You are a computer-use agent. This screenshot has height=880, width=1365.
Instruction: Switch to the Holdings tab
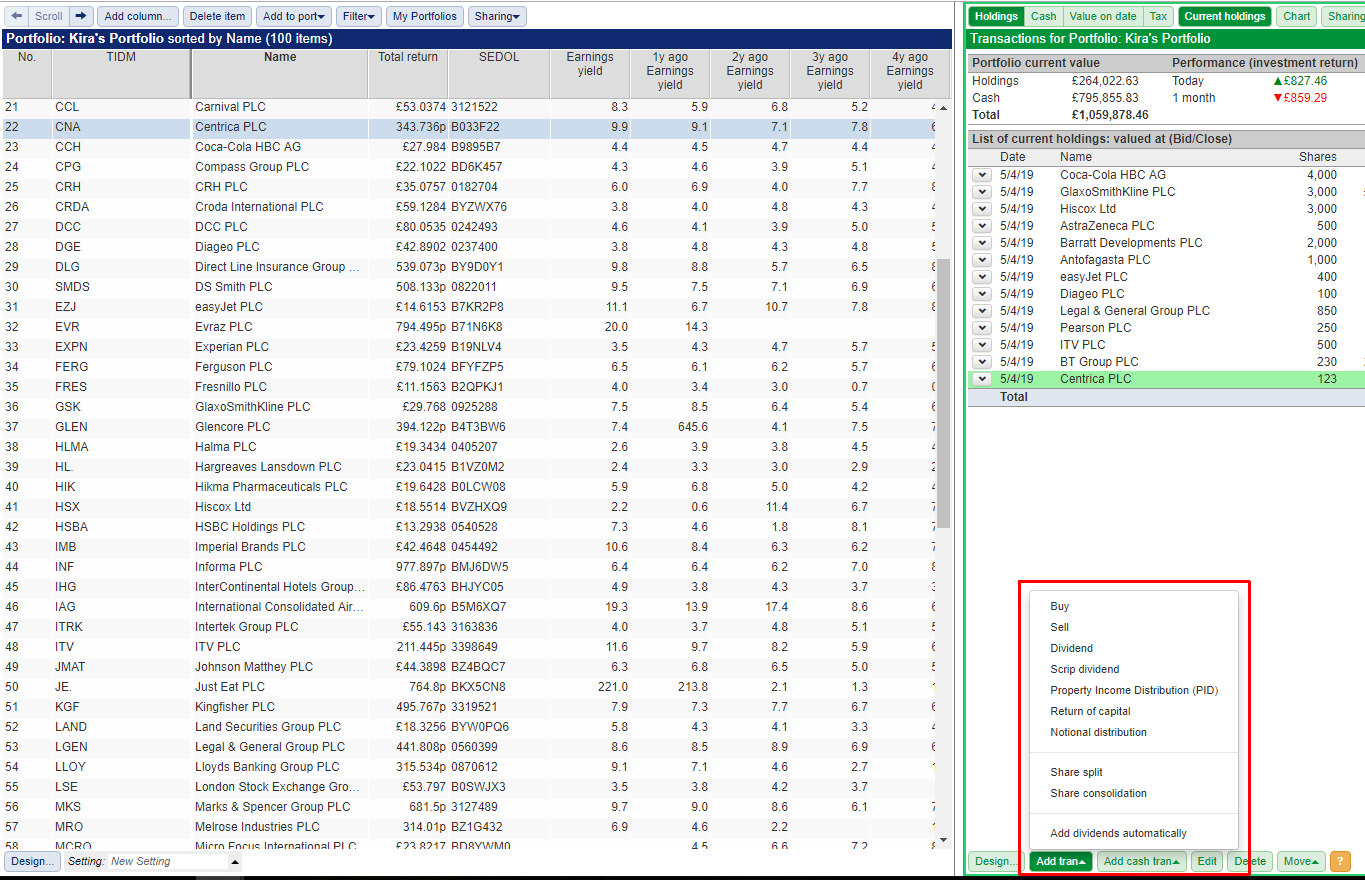[996, 16]
